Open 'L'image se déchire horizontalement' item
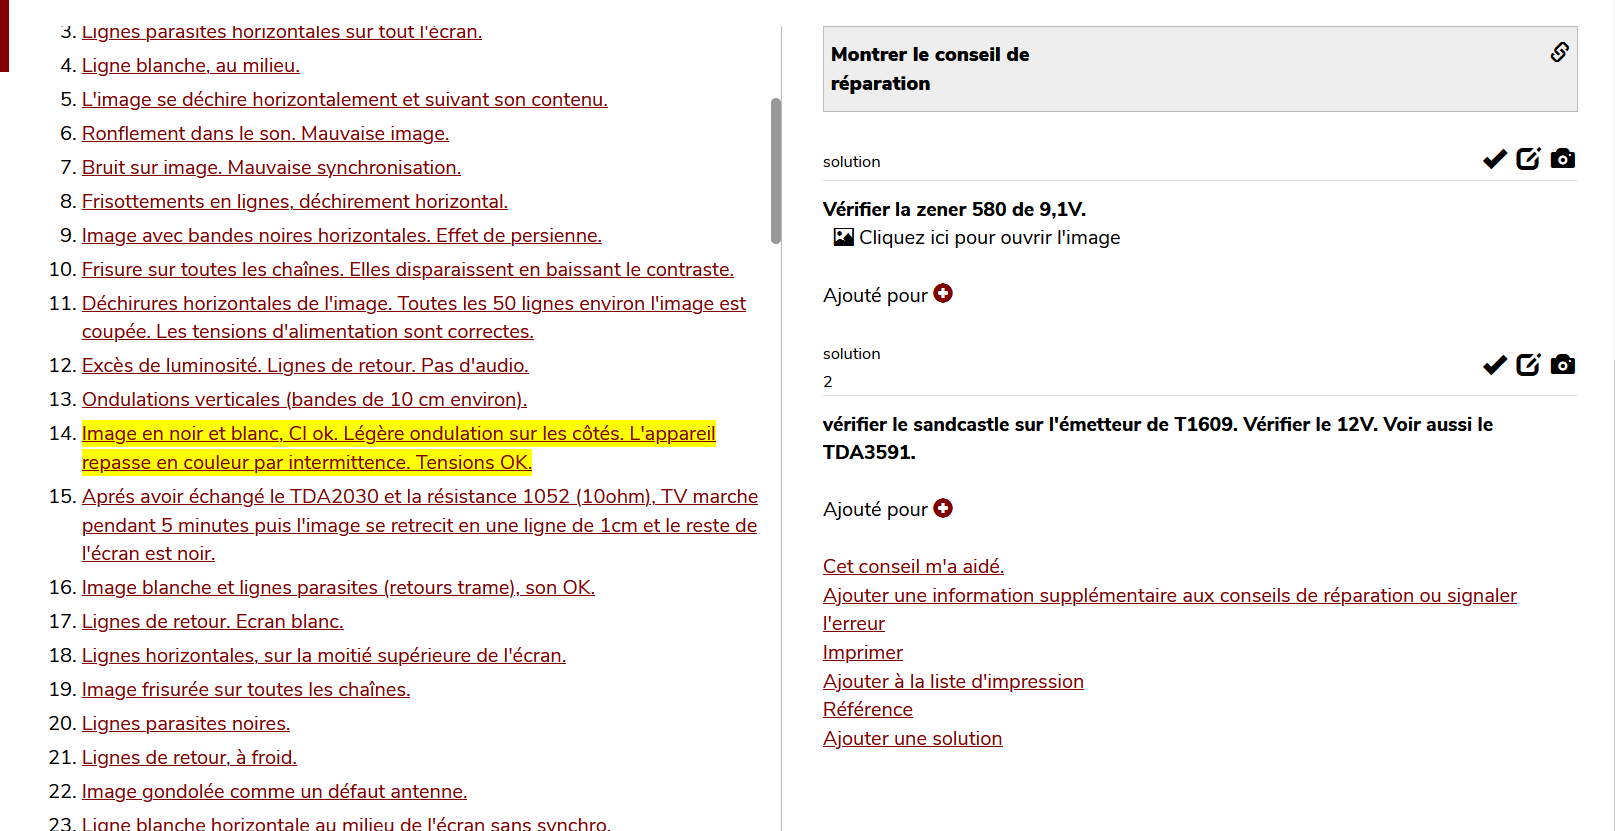The width and height of the screenshot is (1615, 831). tap(344, 99)
